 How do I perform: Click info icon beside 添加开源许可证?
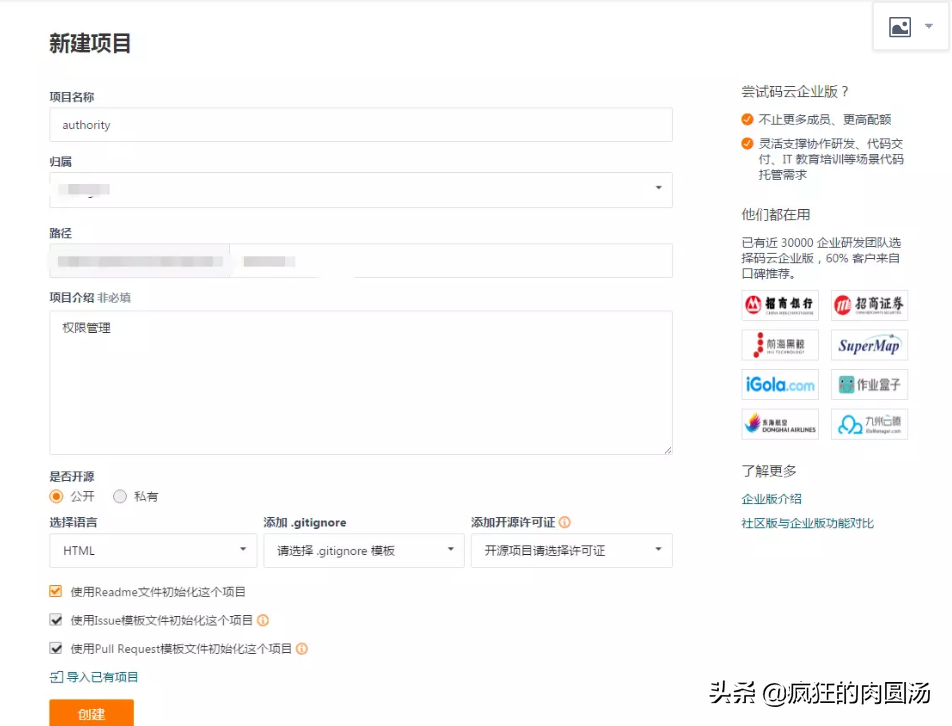(565, 522)
